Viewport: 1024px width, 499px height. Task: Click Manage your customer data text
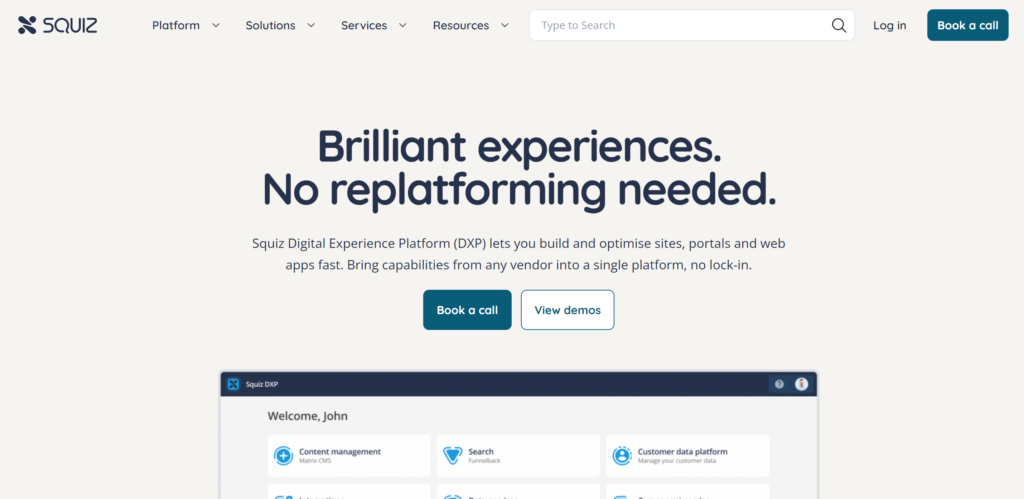(x=677, y=460)
